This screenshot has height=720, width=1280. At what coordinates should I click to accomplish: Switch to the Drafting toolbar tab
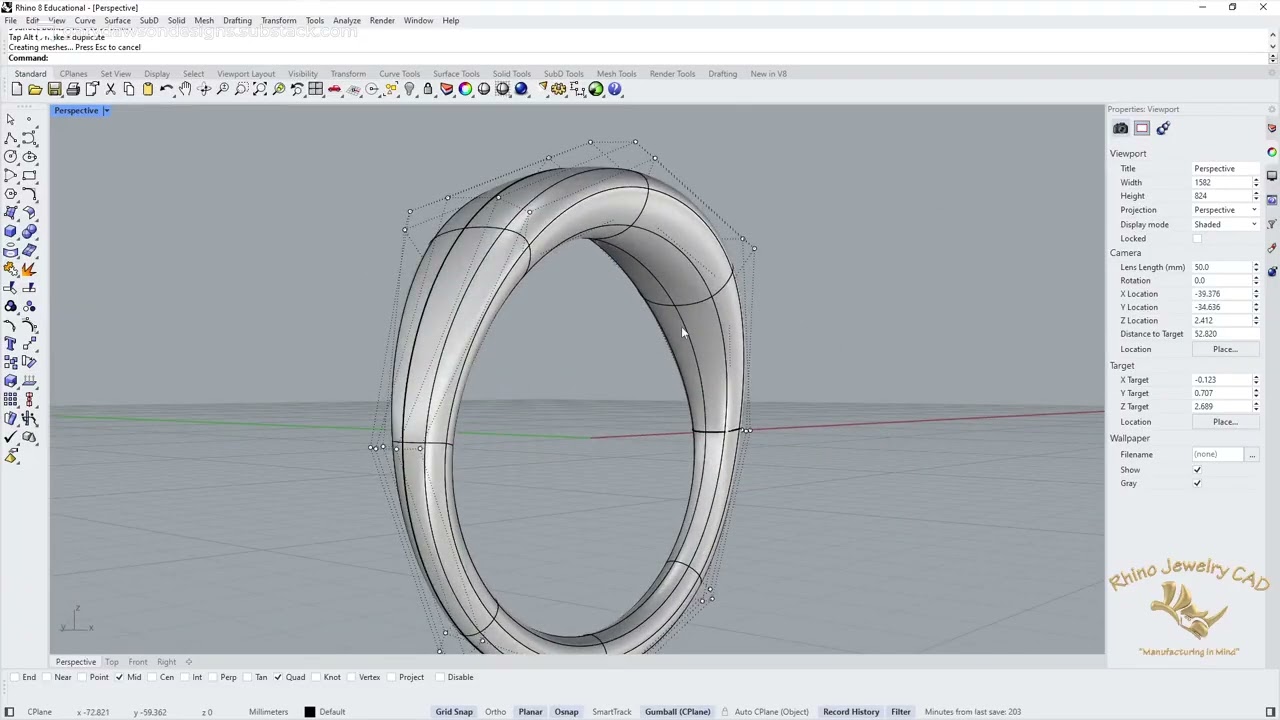tap(722, 74)
